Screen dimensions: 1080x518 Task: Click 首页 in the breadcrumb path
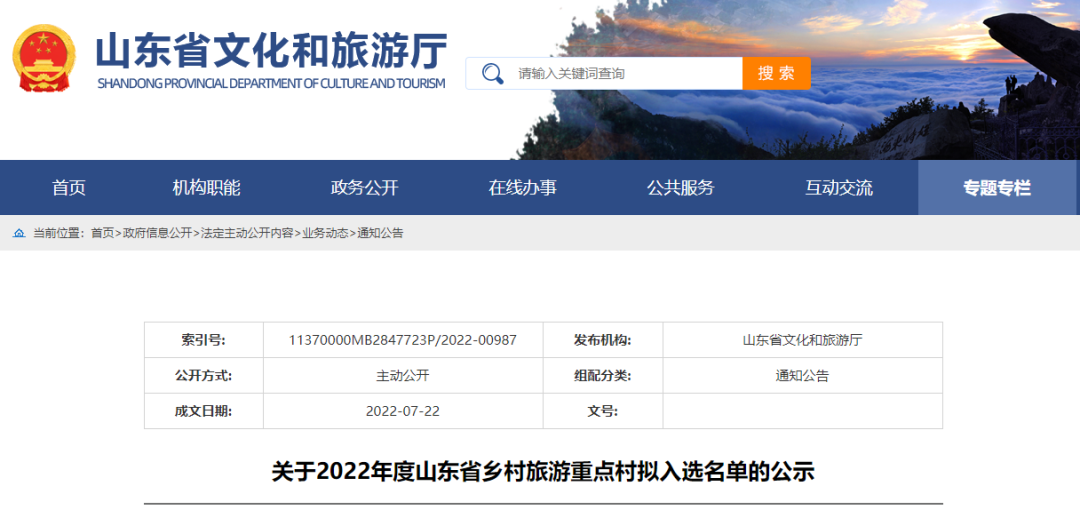[x=103, y=234]
